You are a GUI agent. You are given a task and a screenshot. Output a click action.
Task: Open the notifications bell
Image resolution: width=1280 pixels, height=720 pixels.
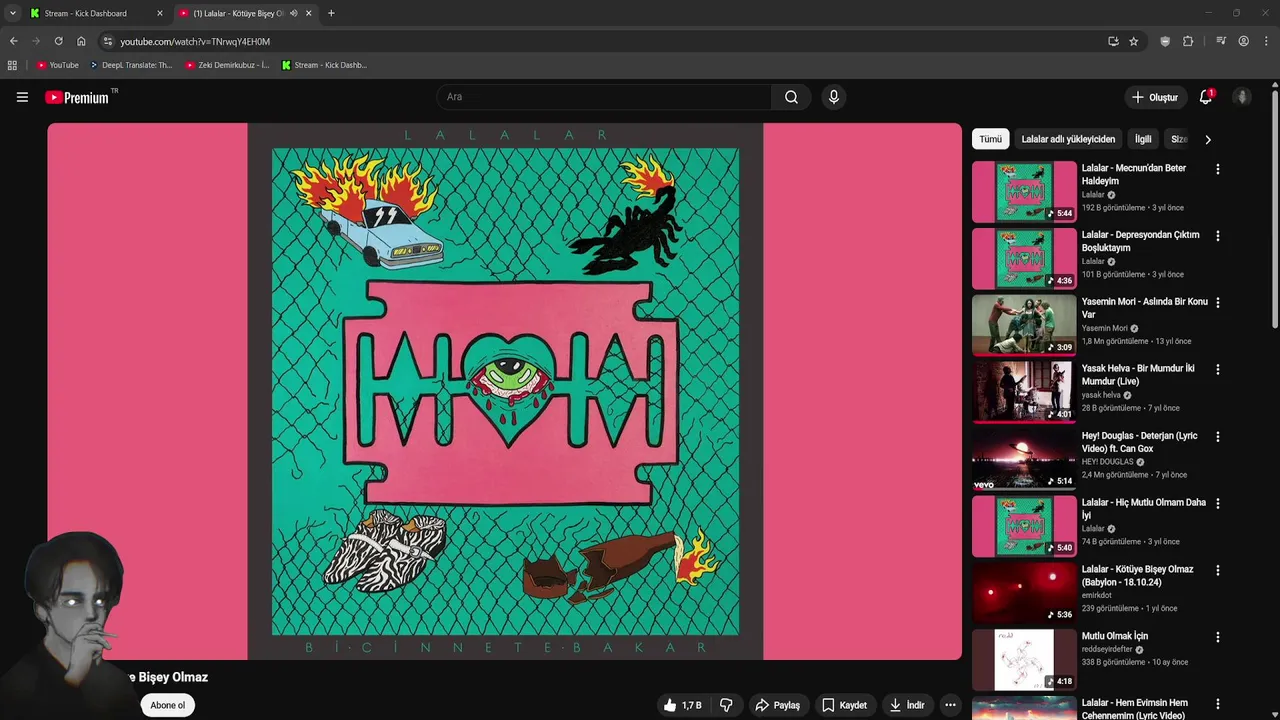1206,97
